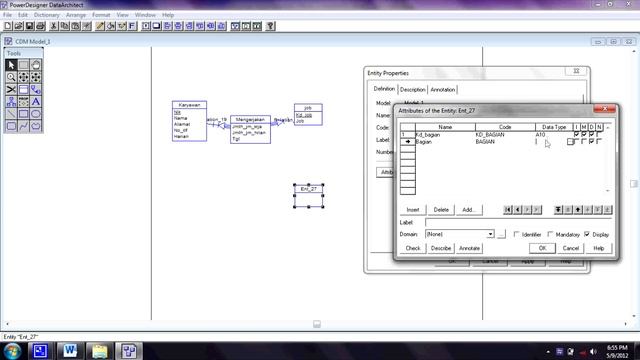Viewport: 640px width, 360px height.
Task: Select the Line drawing tool
Action: pos(11,114)
